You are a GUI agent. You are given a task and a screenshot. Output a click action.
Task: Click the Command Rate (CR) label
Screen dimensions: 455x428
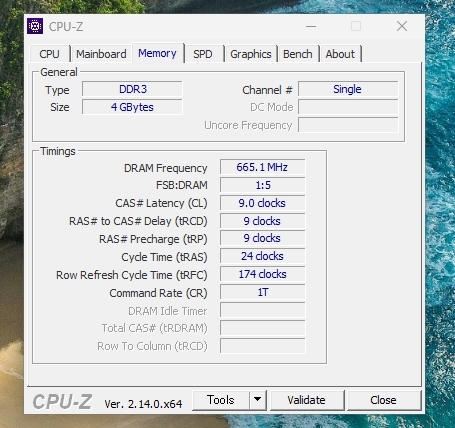158,293
